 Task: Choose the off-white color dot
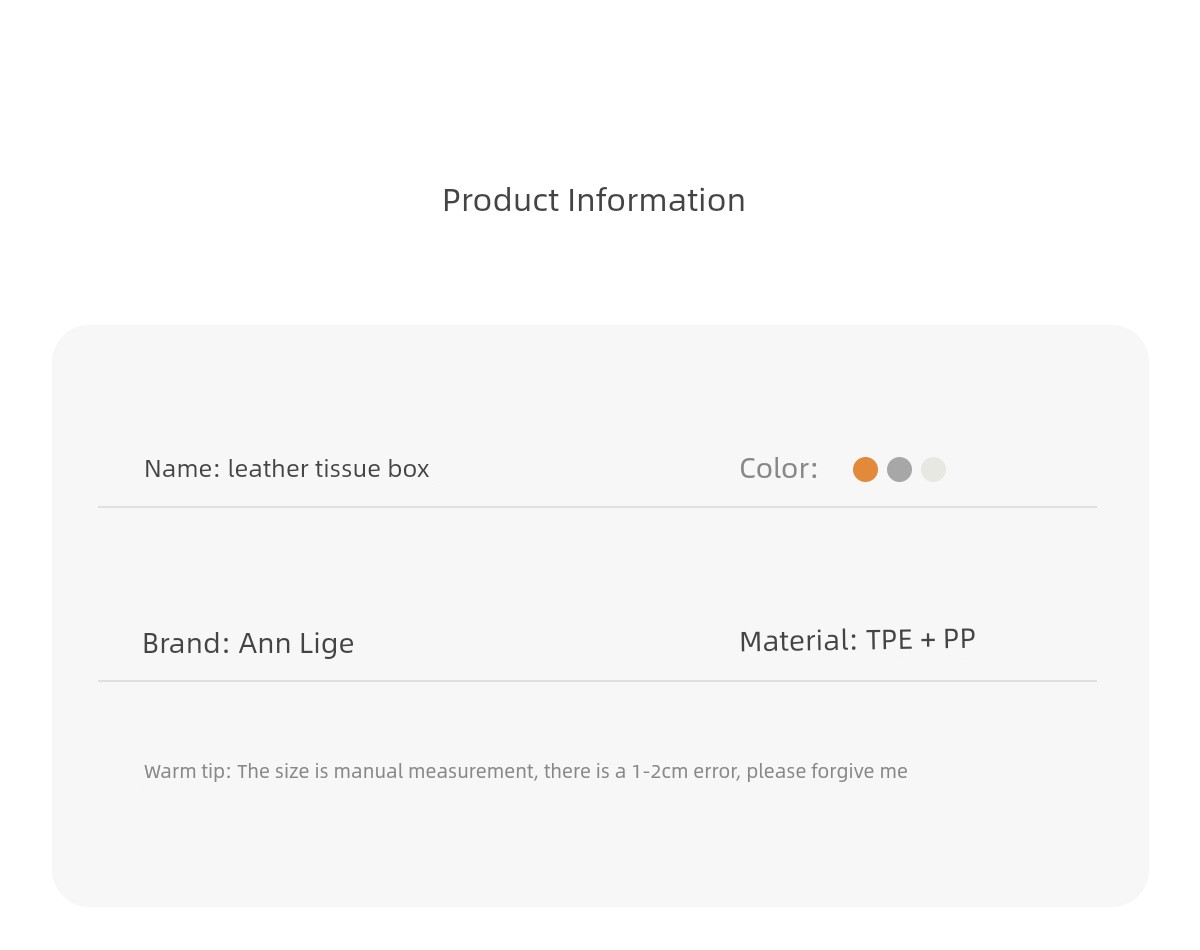click(933, 469)
